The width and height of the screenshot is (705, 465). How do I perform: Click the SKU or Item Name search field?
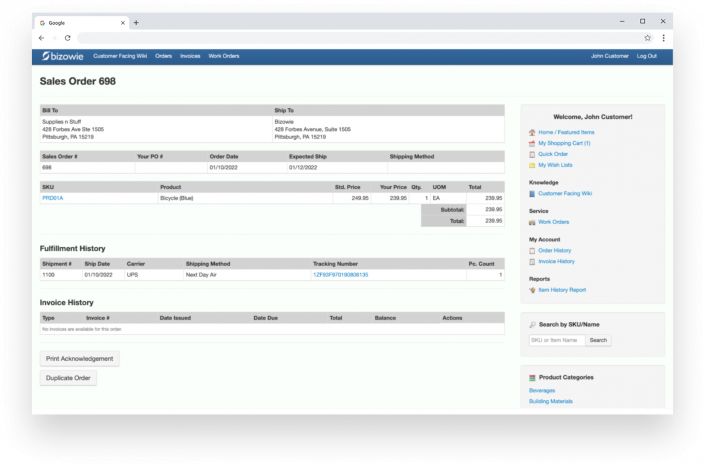(557, 340)
